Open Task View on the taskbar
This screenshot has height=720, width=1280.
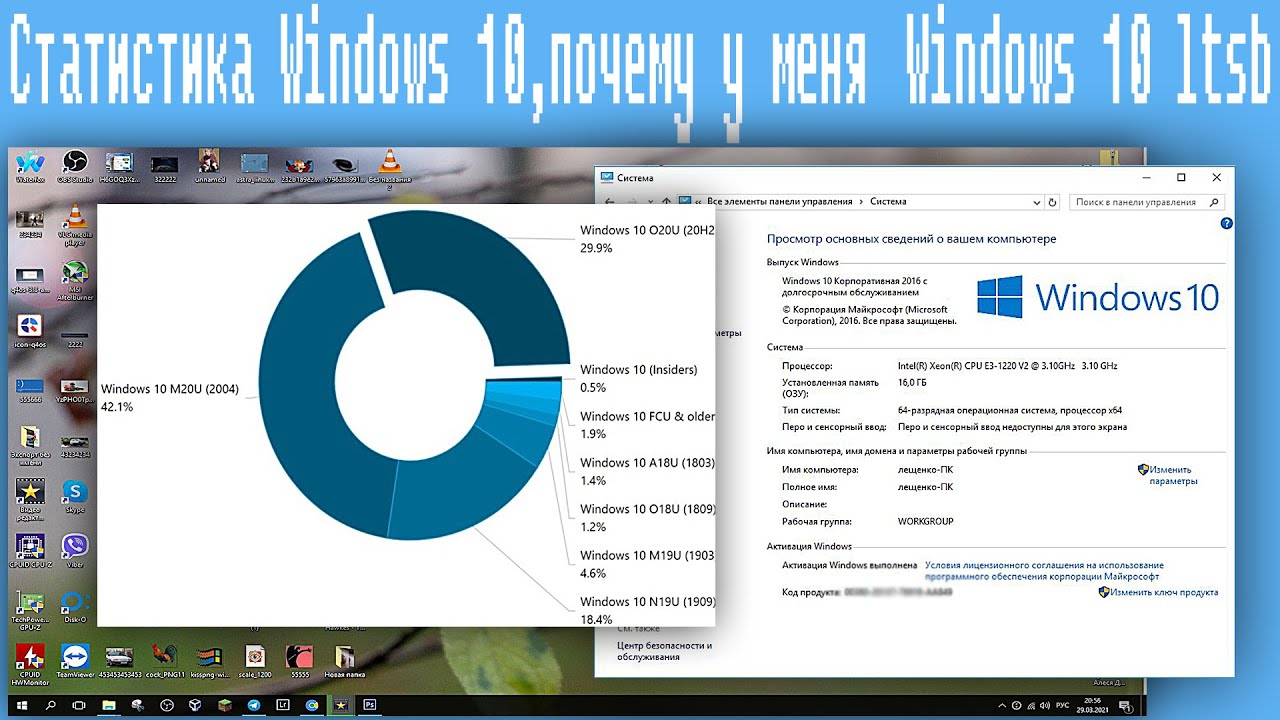click(x=79, y=705)
